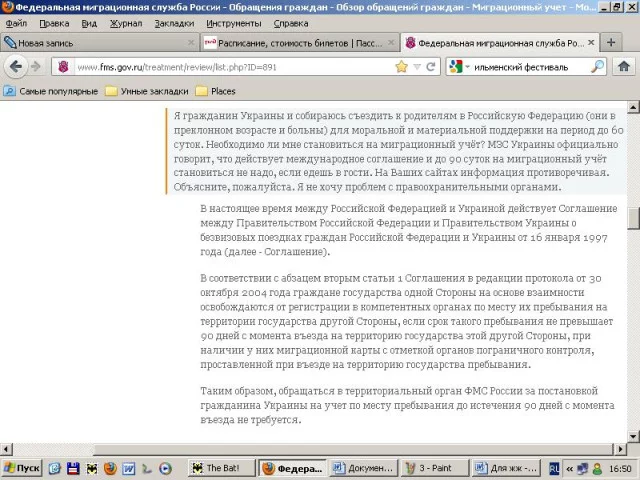Switch to the Федера... Firefox taskbar button

(x=293, y=468)
